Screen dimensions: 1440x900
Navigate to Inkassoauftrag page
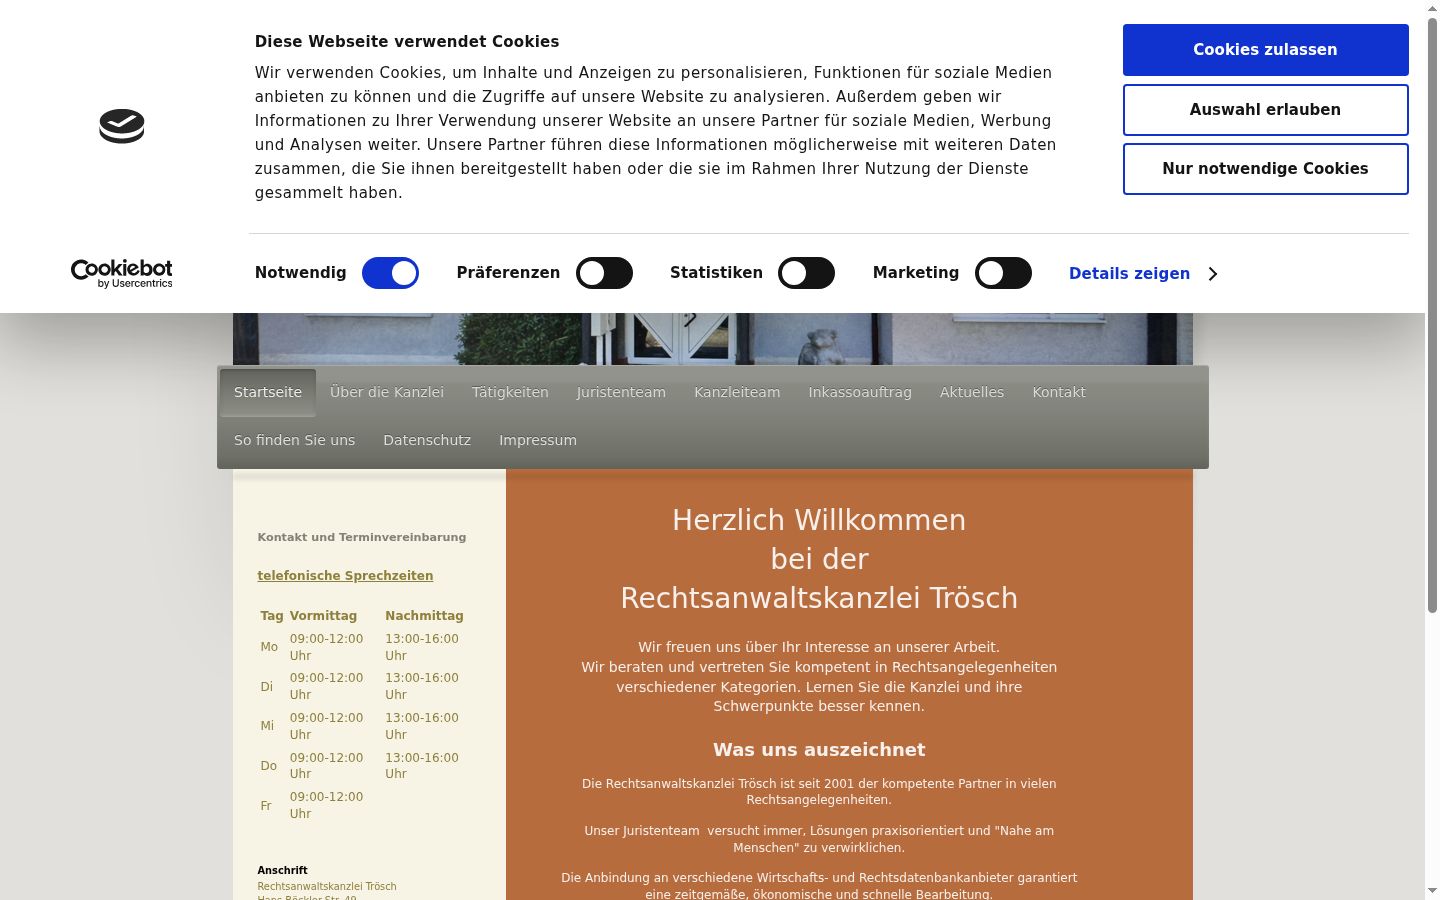[x=860, y=392]
